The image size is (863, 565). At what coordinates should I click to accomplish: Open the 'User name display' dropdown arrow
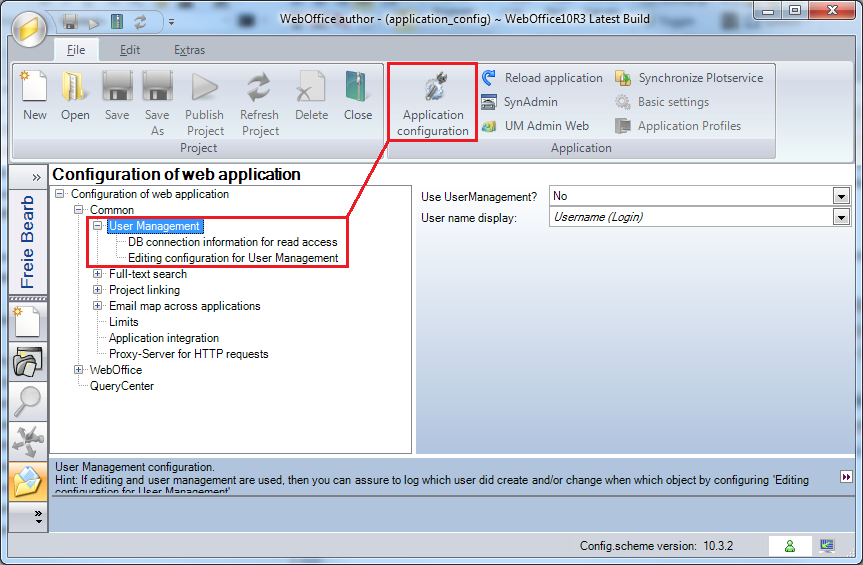841,217
